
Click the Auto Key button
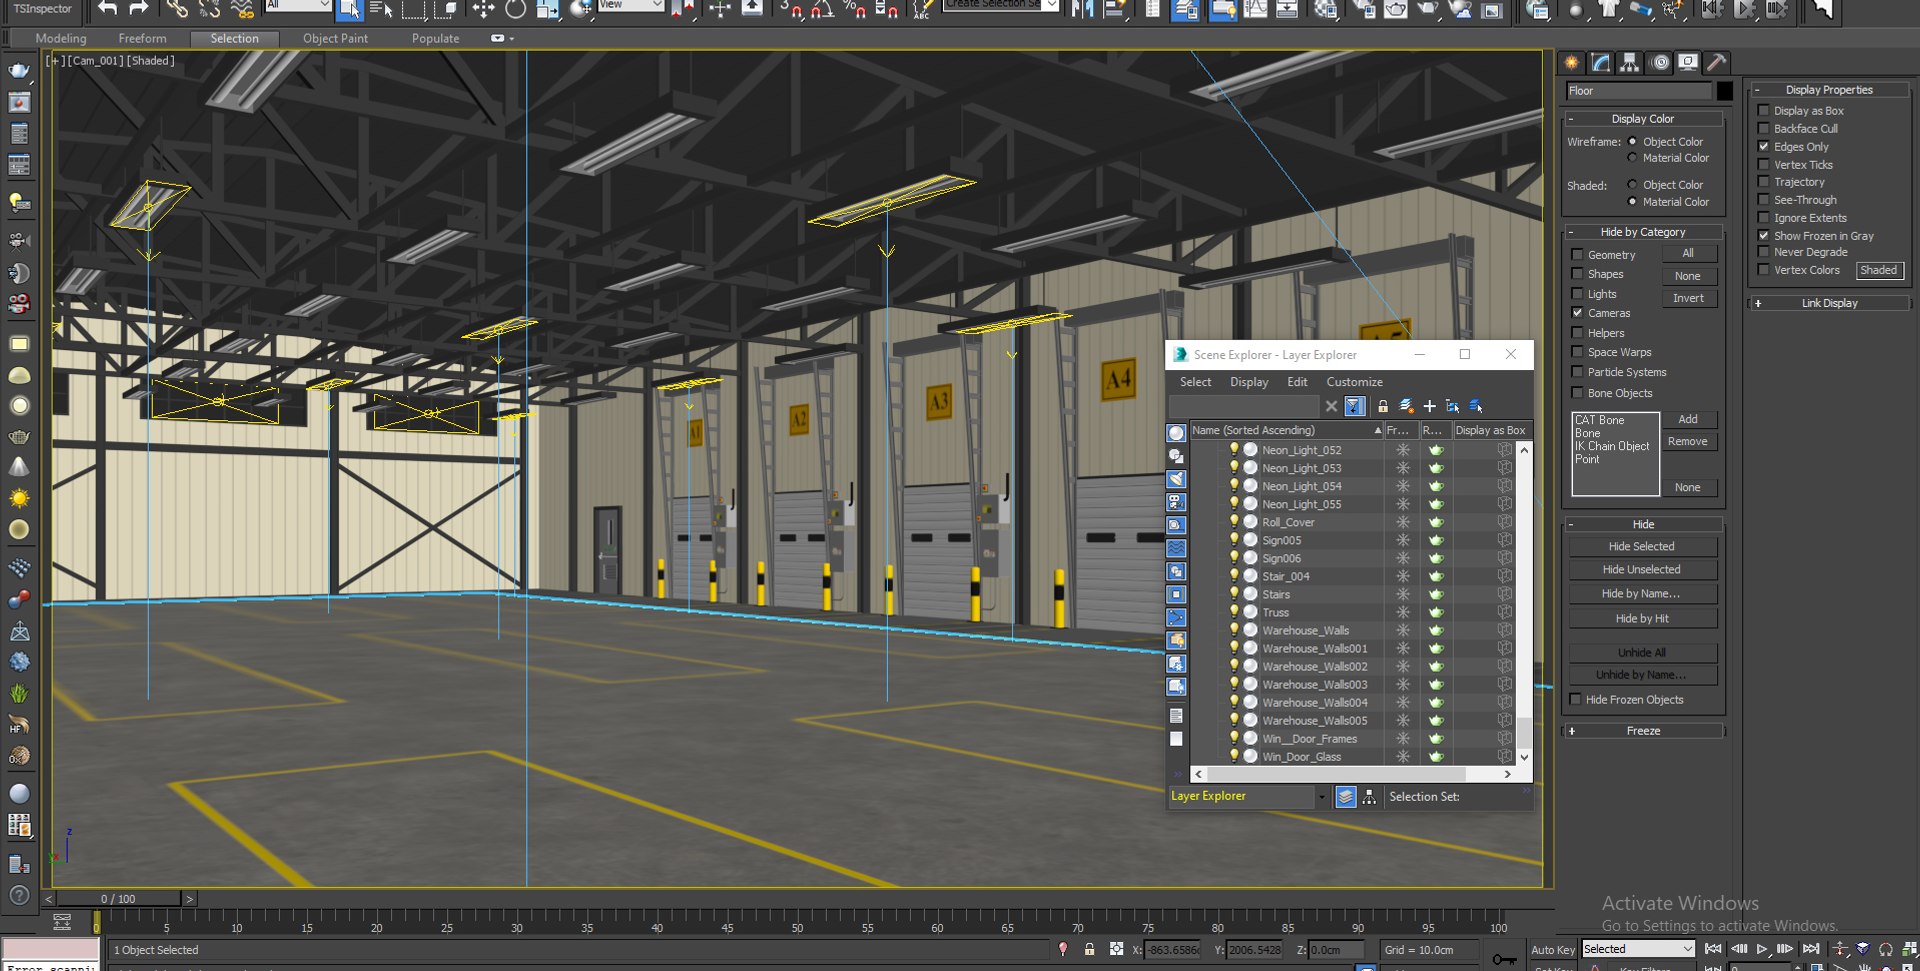click(1552, 950)
